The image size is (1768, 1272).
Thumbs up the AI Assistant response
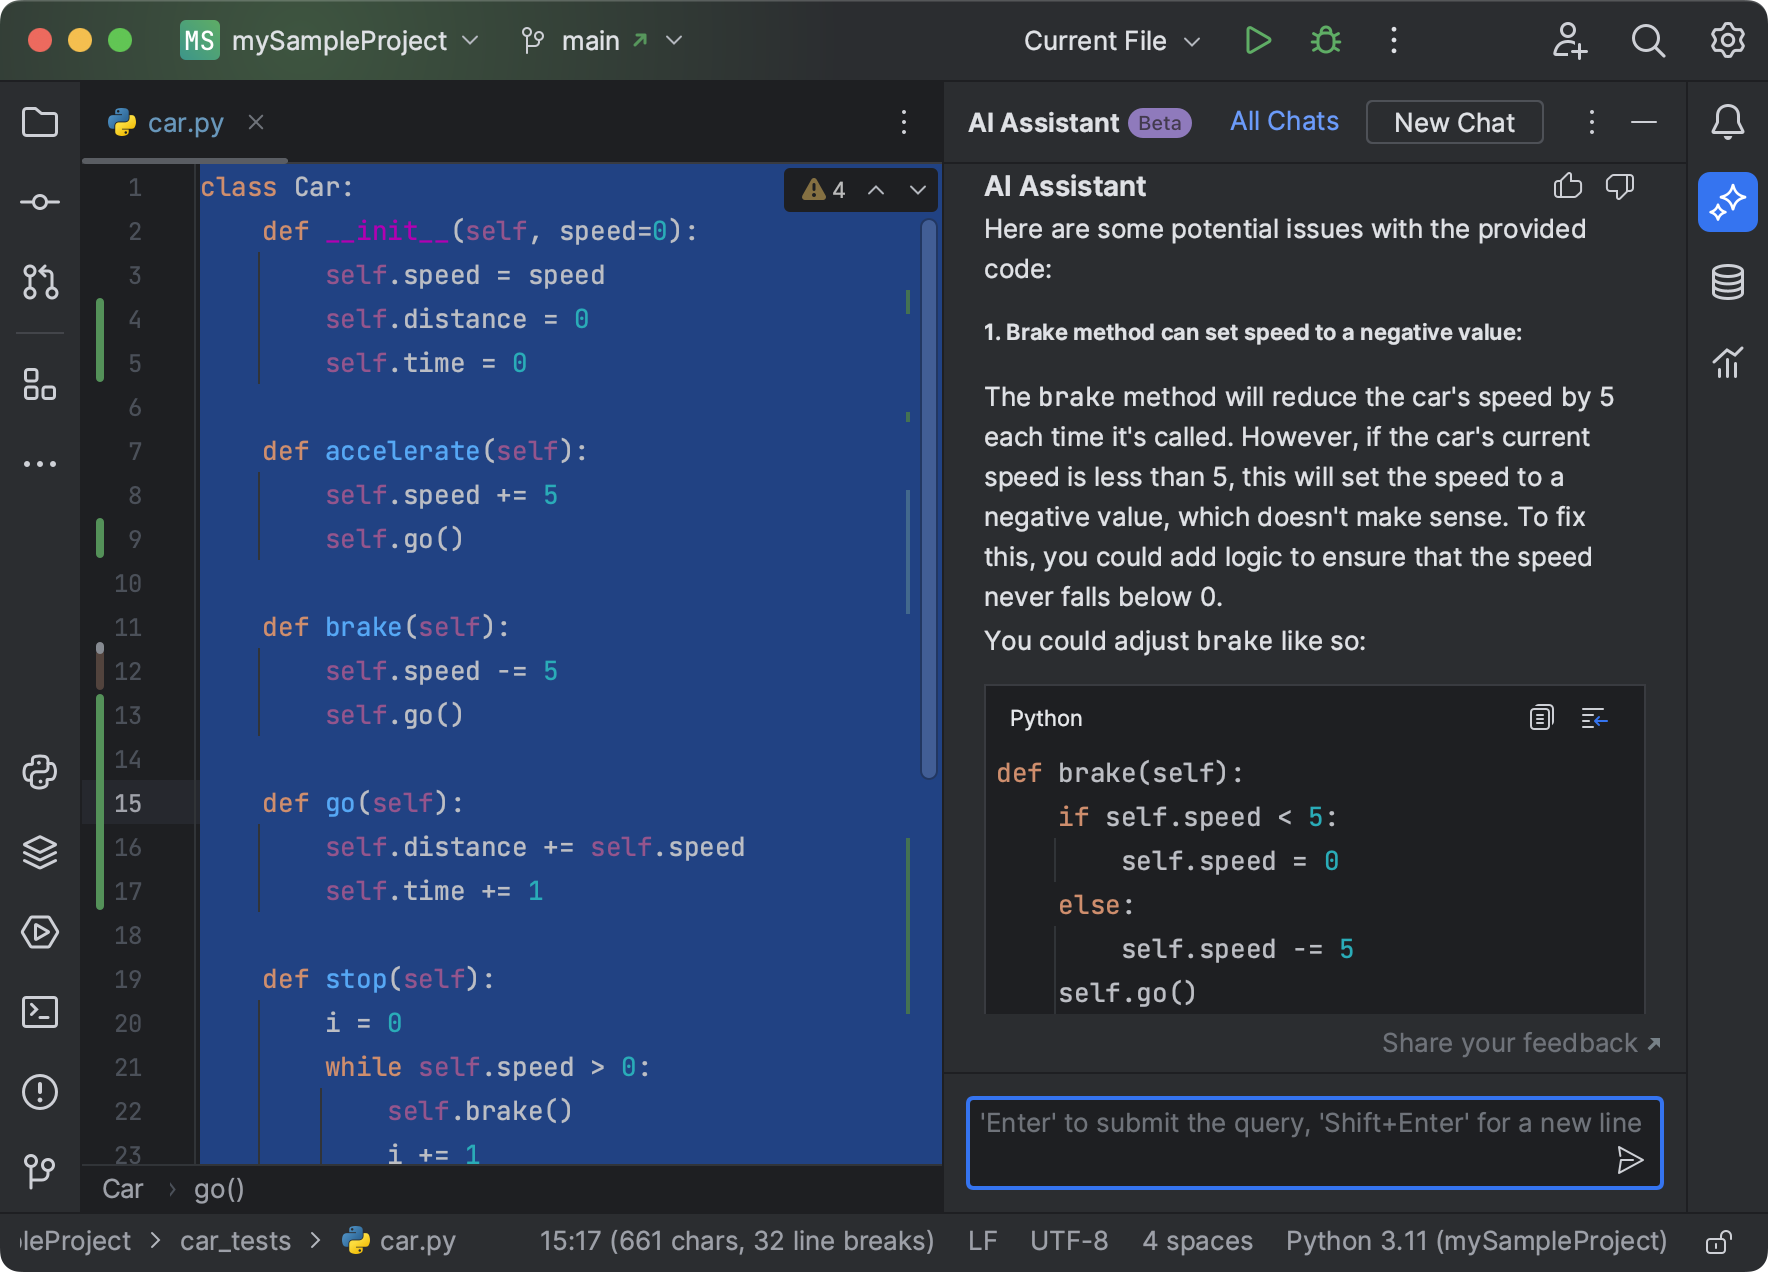click(x=1568, y=186)
